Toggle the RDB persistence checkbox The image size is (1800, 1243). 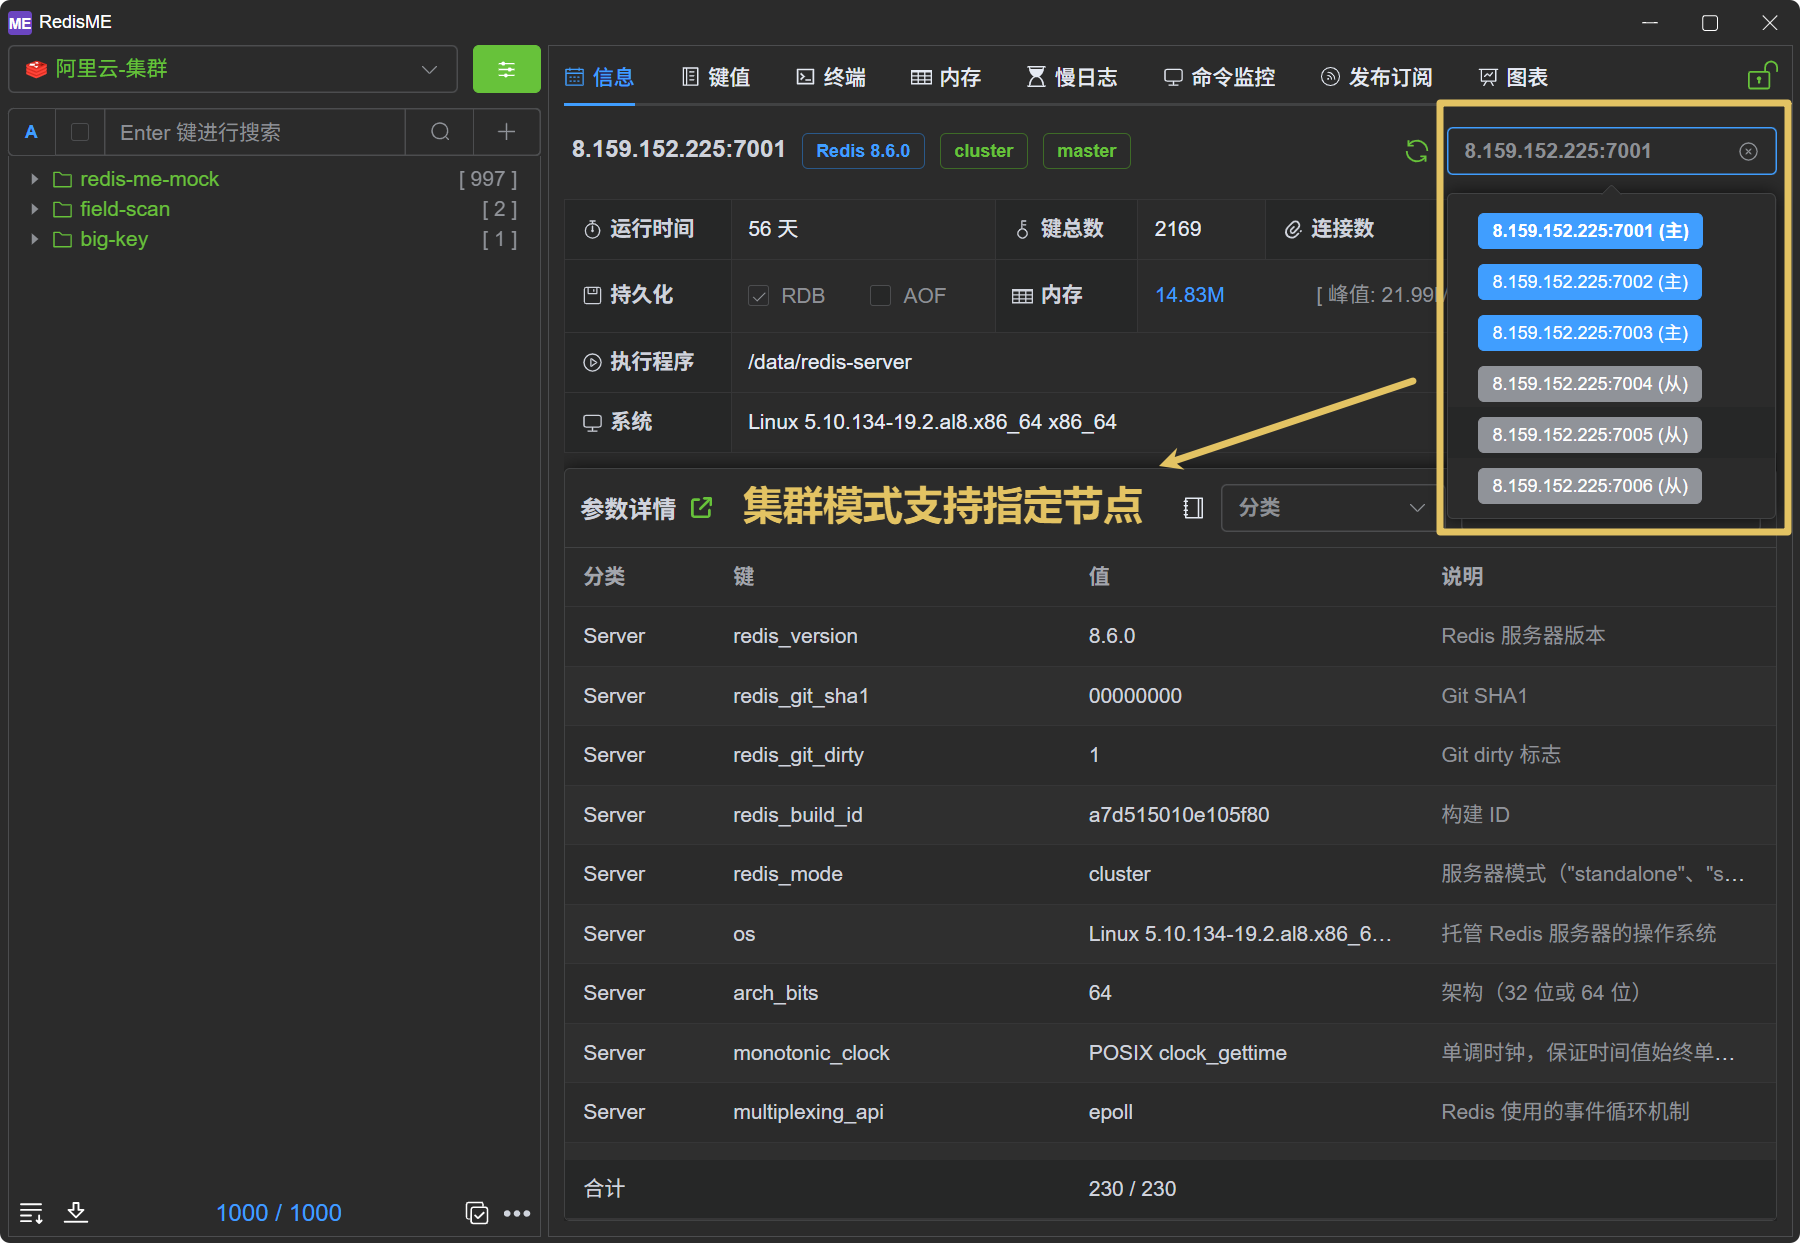pyautogui.click(x=759, y=296)
